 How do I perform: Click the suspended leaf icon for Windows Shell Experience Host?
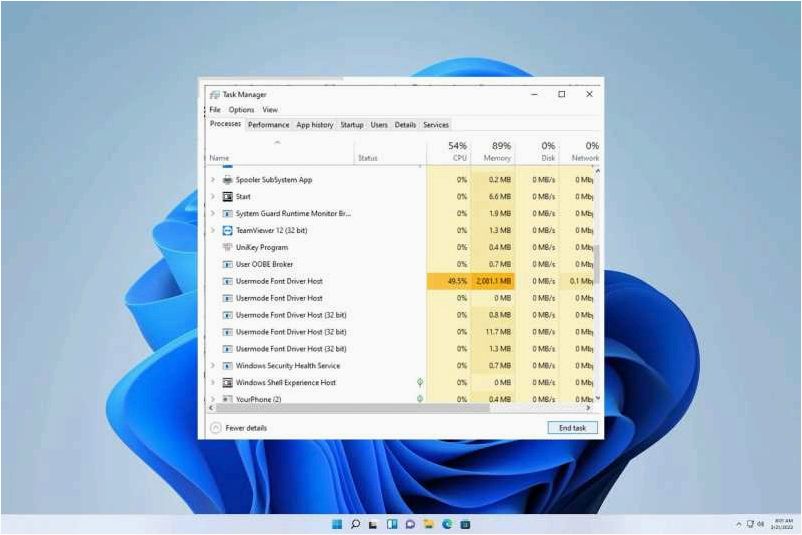420,382
